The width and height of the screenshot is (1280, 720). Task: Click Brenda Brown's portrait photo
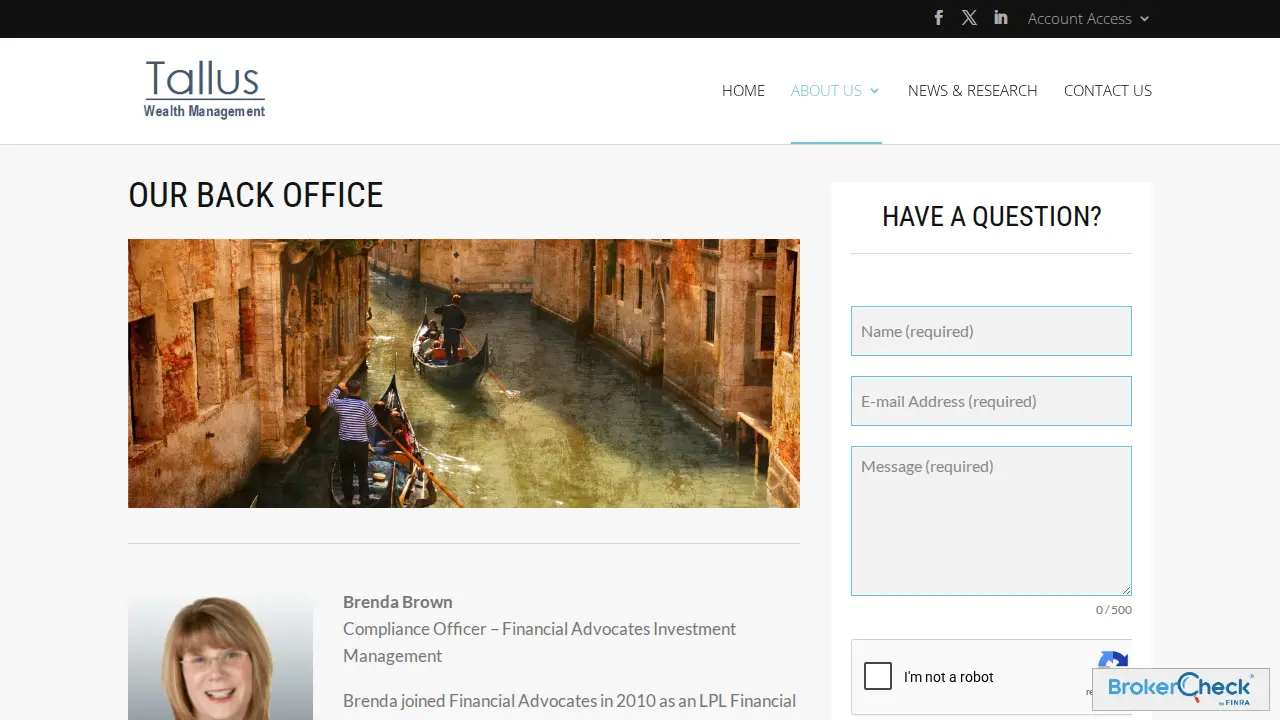tap(220, 656)
